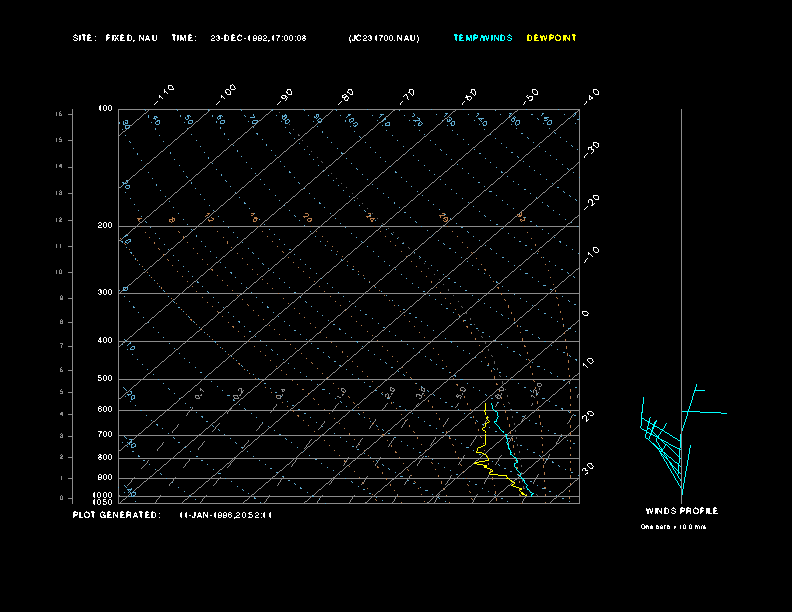
Task: Click the cyan temperature trace near 700 hPa
Action: coord(505,434)
